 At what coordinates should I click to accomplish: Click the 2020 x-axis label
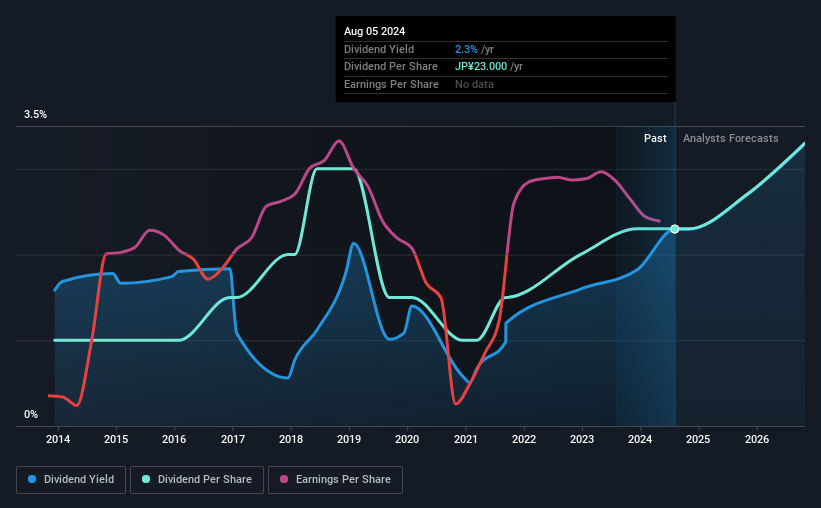pos(407,439)
